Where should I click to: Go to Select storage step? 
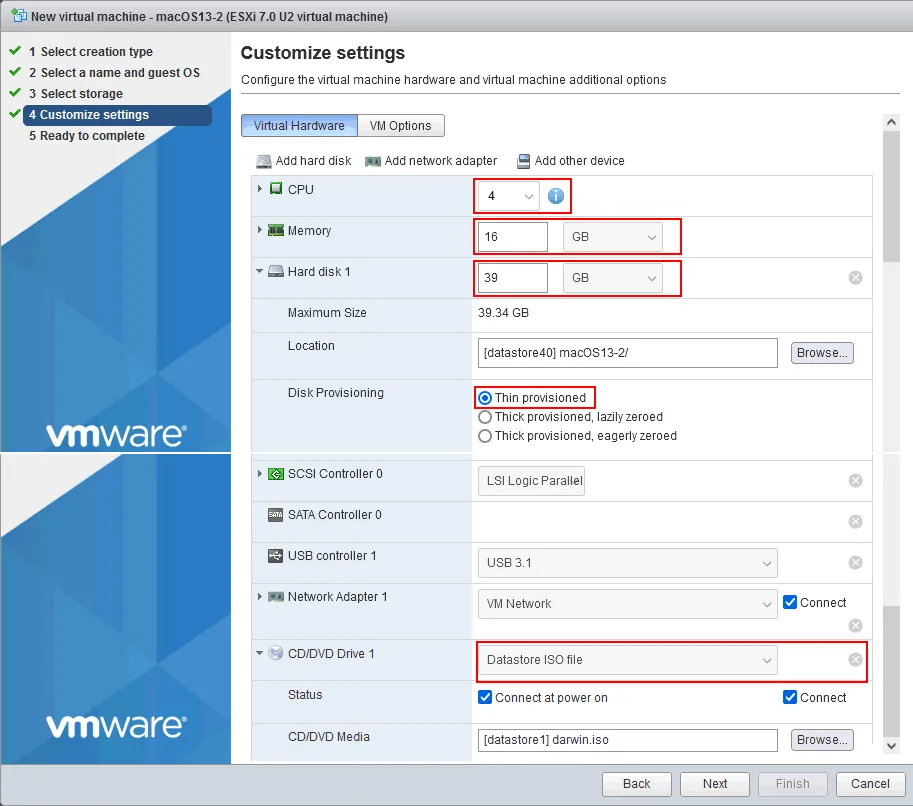coord(82,94)
